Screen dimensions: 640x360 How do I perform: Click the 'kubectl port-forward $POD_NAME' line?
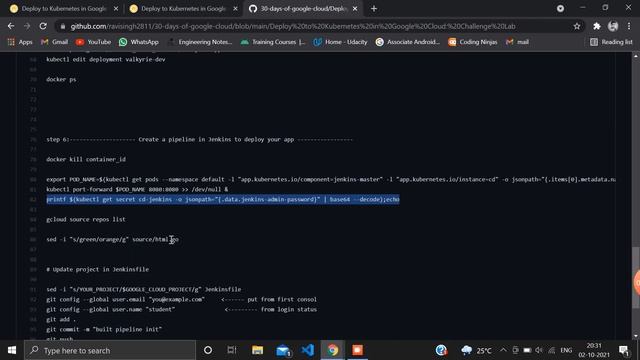tap(137, 189)
